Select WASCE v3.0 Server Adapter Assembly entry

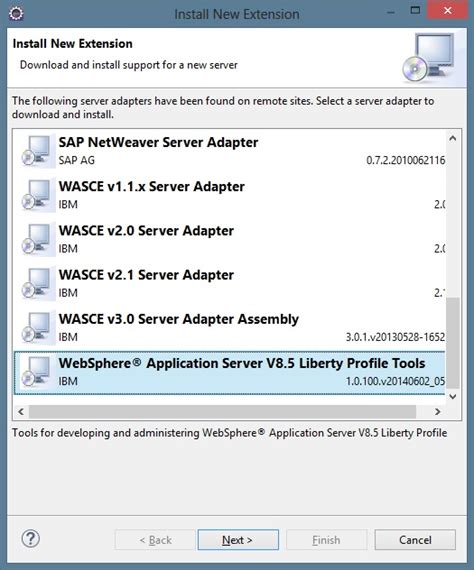click(229, 328)
